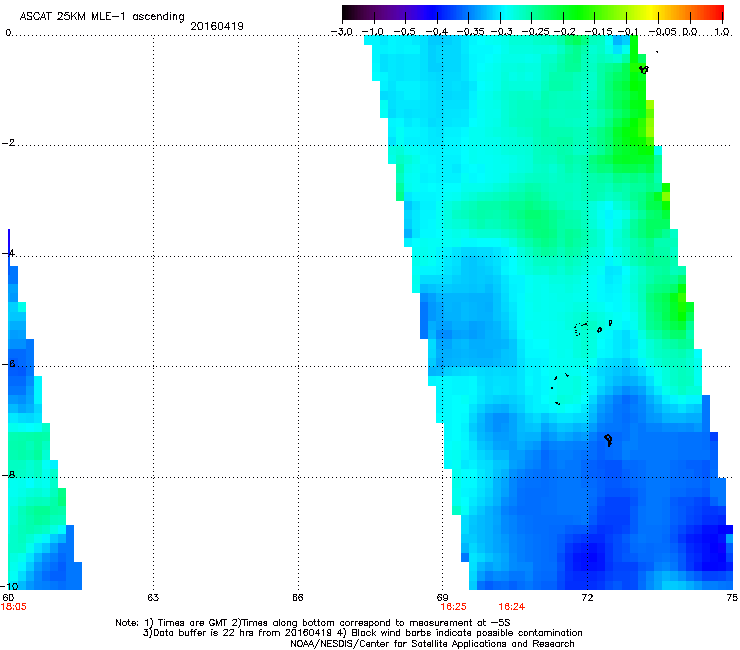Click the 'NOAA/NESDIS/Center for Satellite Applications' credit line
This screenshot has height=650, width=740.
pos(432,644)
